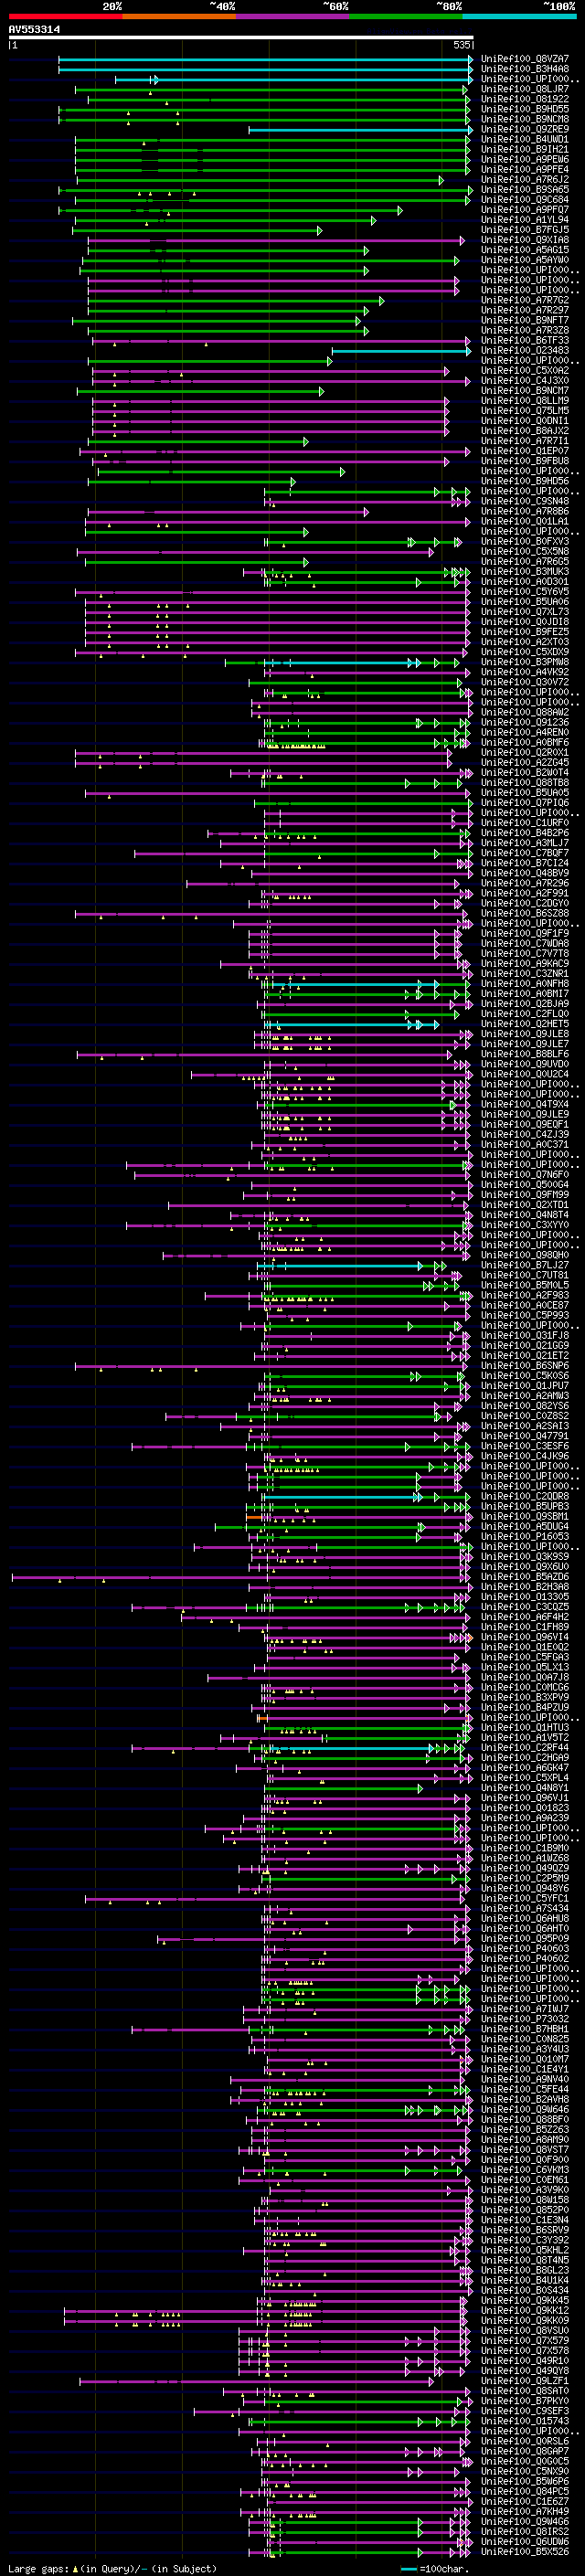Select the UniRef100_A7R6J2 label
The width and height of the screenshot is (585, 2576).
524,180
